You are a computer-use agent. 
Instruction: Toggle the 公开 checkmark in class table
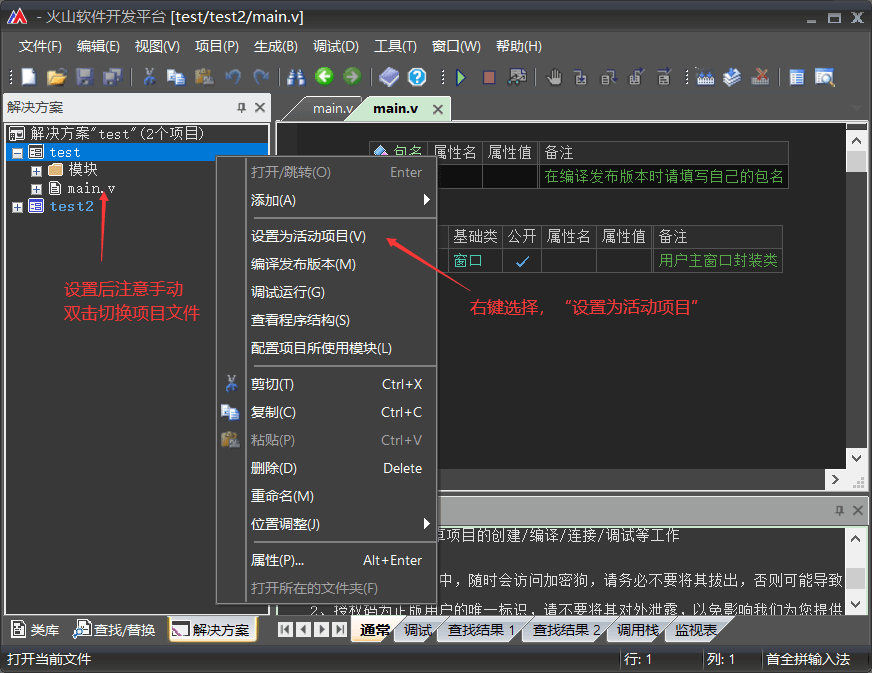tap(521, 262)
